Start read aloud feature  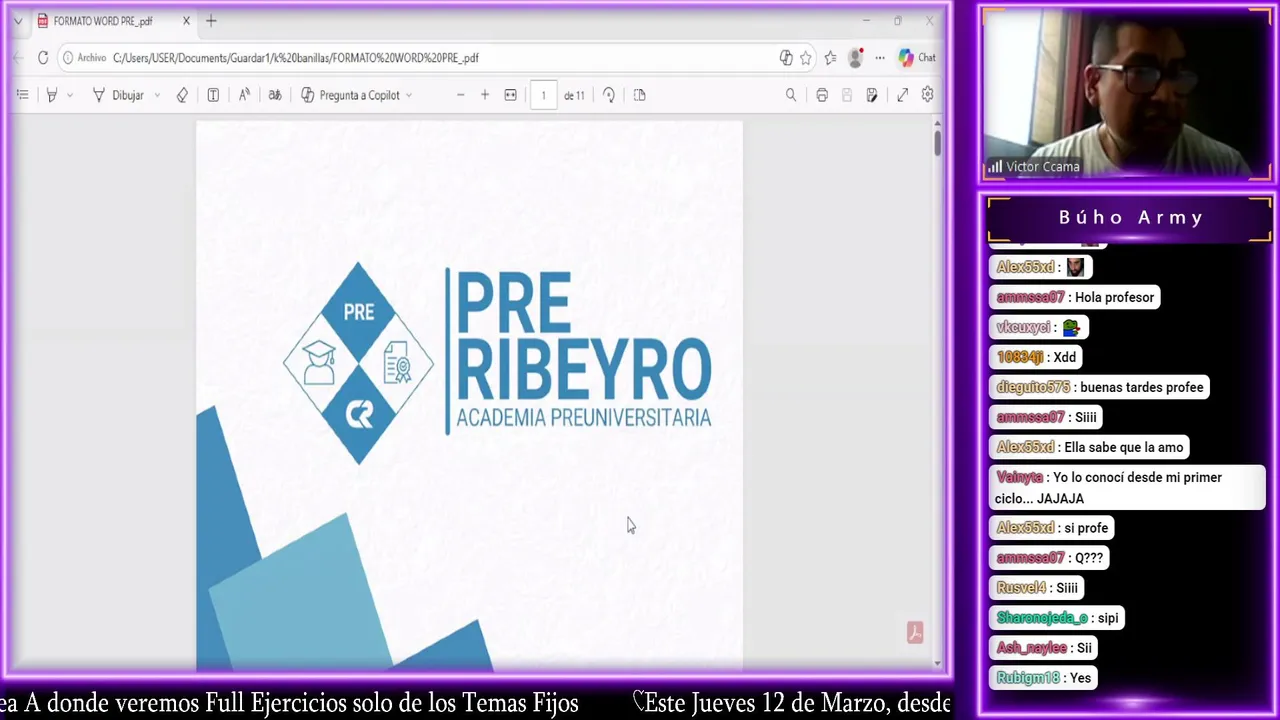point(244,95)
